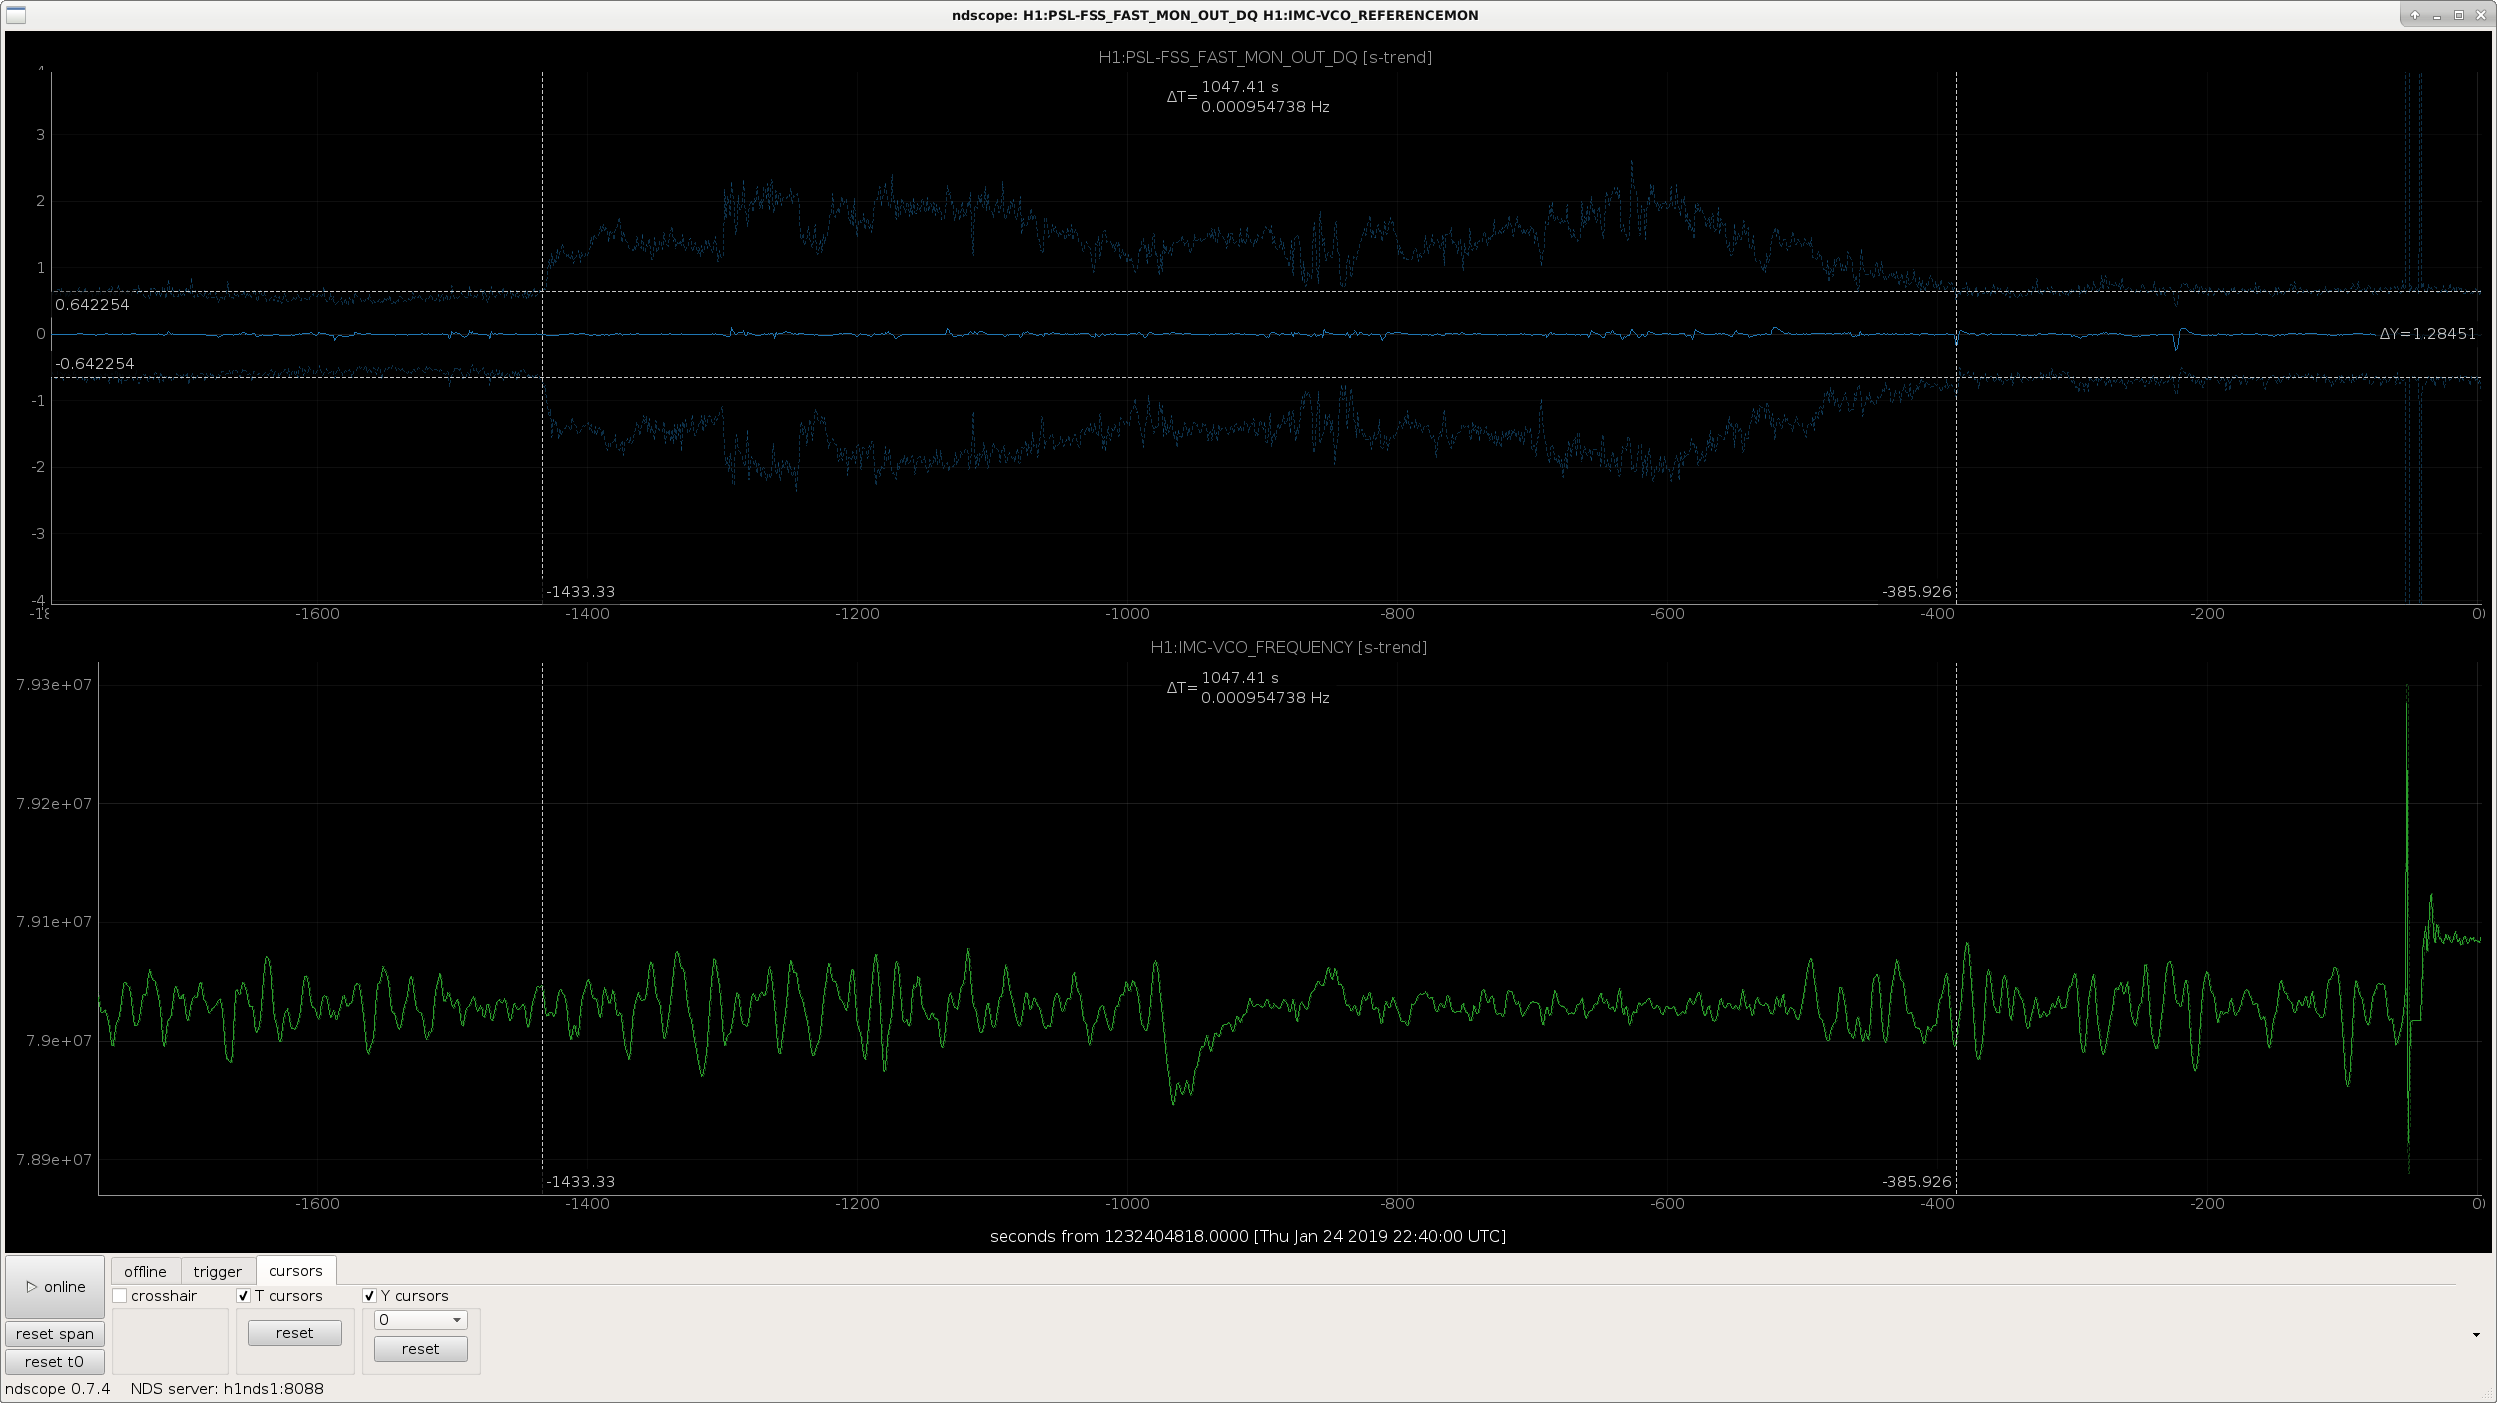This screenshot has width=2497, height=1403.
Task: Minimize the ndscope window
Action: [x=2436, y=15]
